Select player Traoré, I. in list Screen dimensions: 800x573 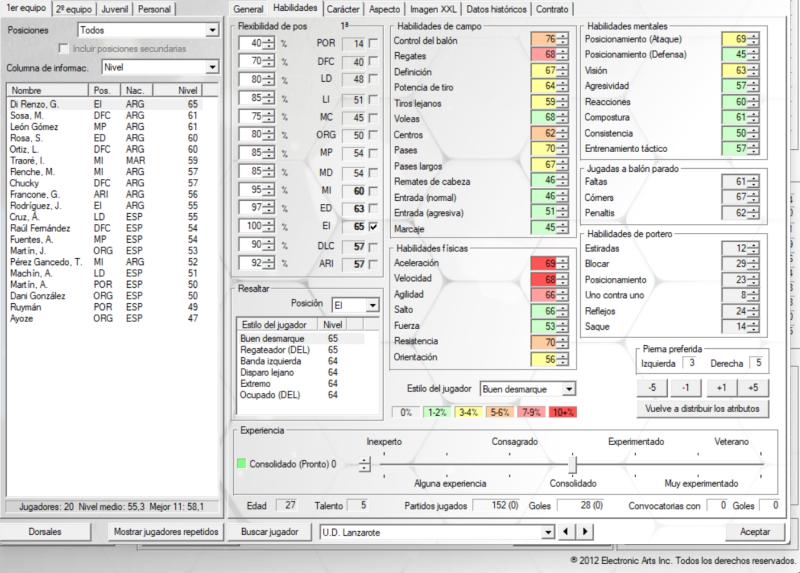(x=105, y=160)
